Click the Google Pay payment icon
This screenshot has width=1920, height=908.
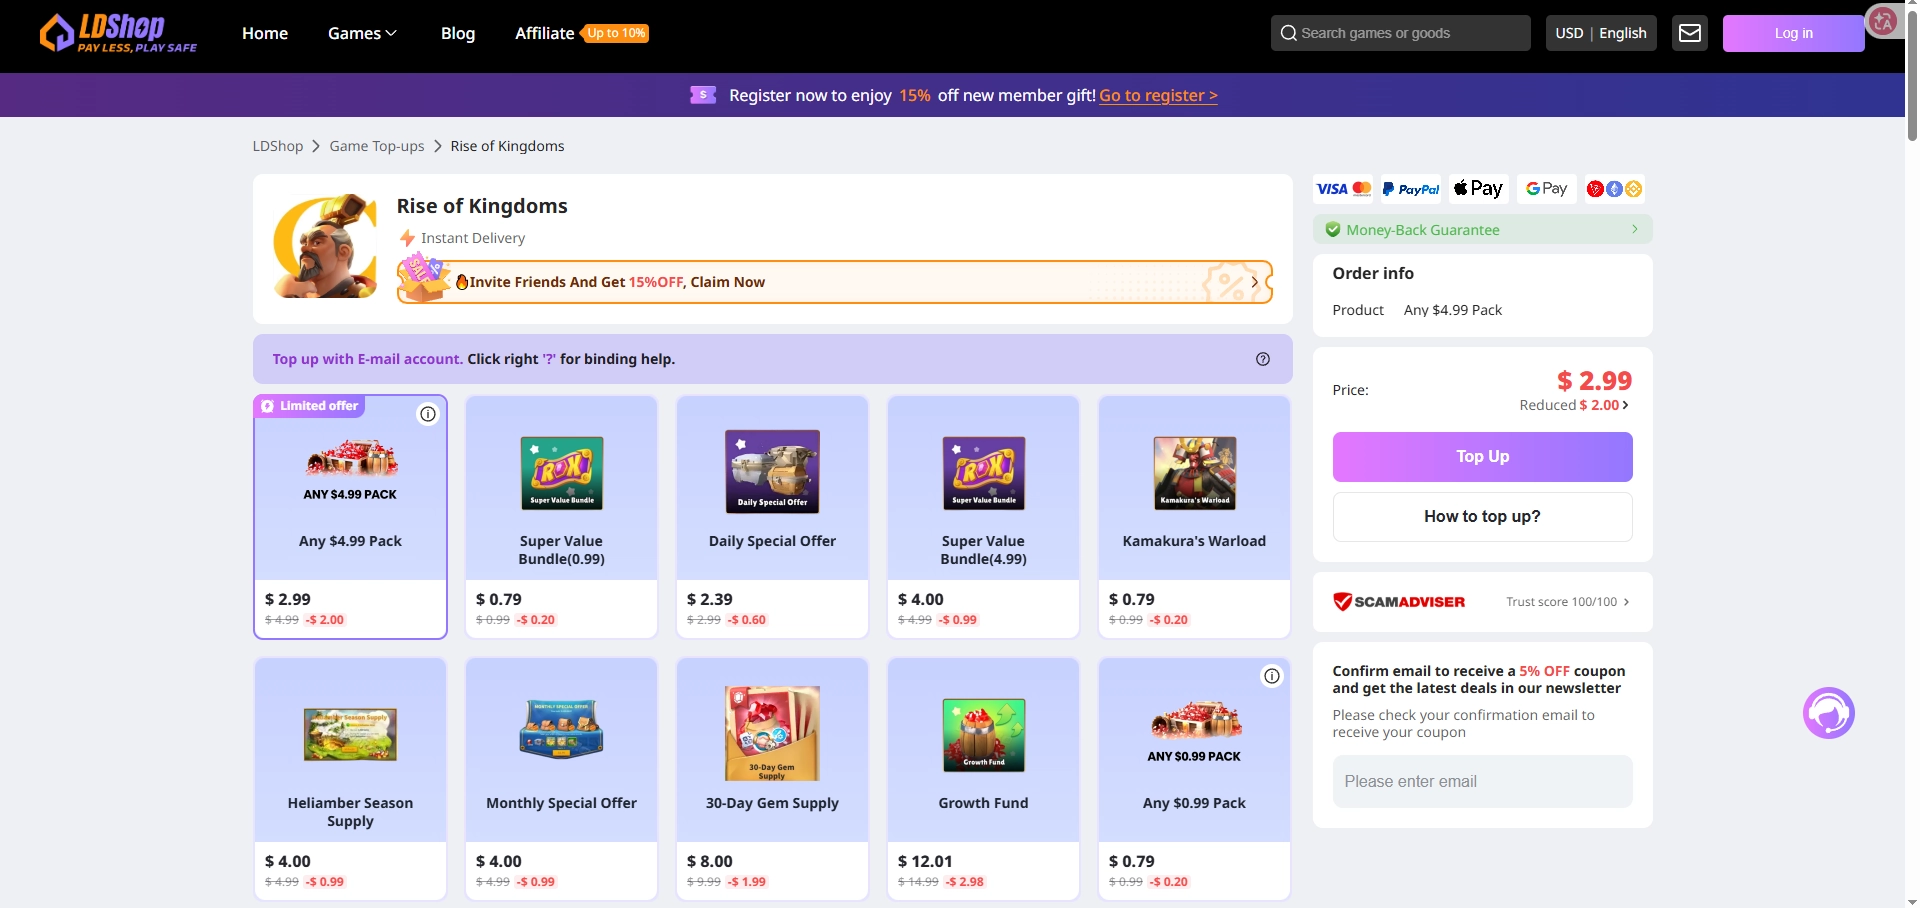tap(1547, 189)
